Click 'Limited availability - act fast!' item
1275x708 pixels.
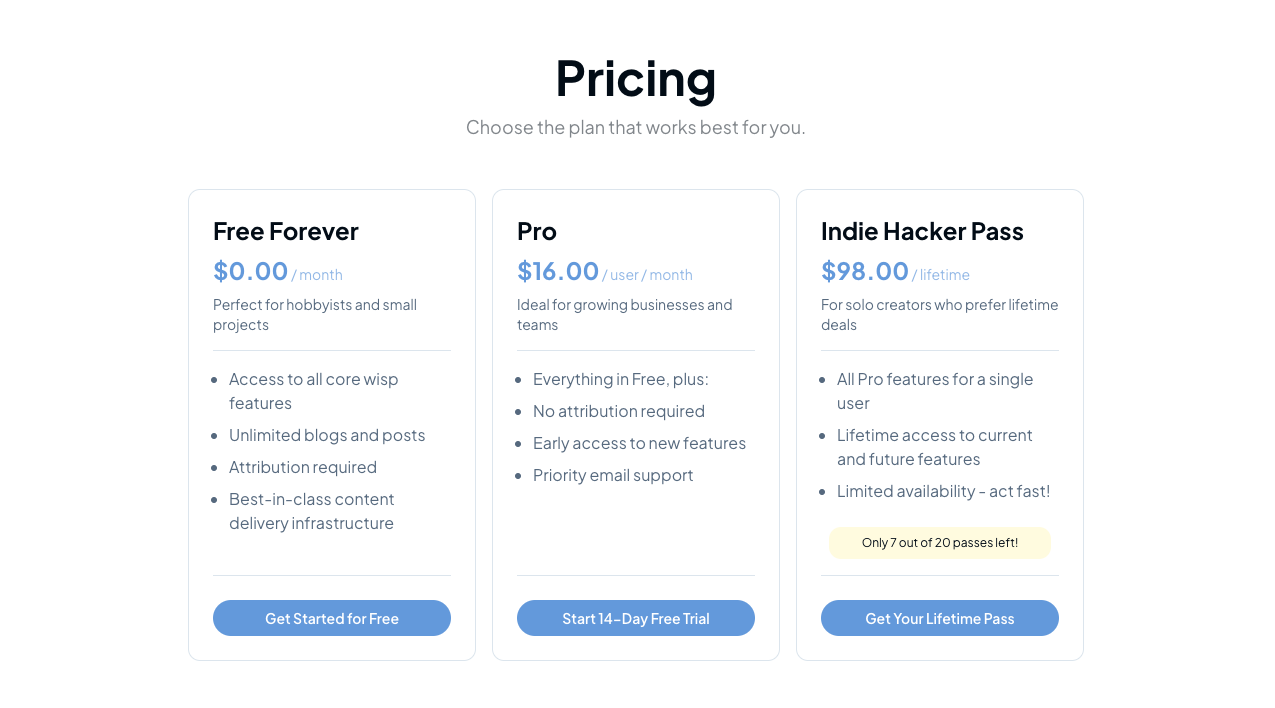(943, 491)
